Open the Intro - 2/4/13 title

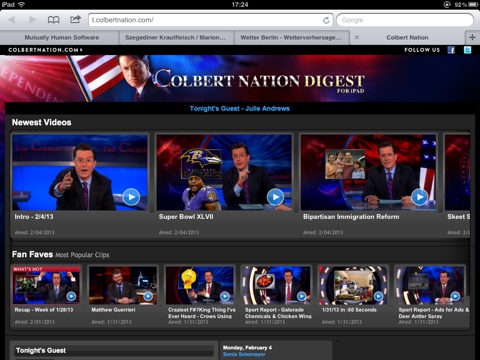coord(34,217)
